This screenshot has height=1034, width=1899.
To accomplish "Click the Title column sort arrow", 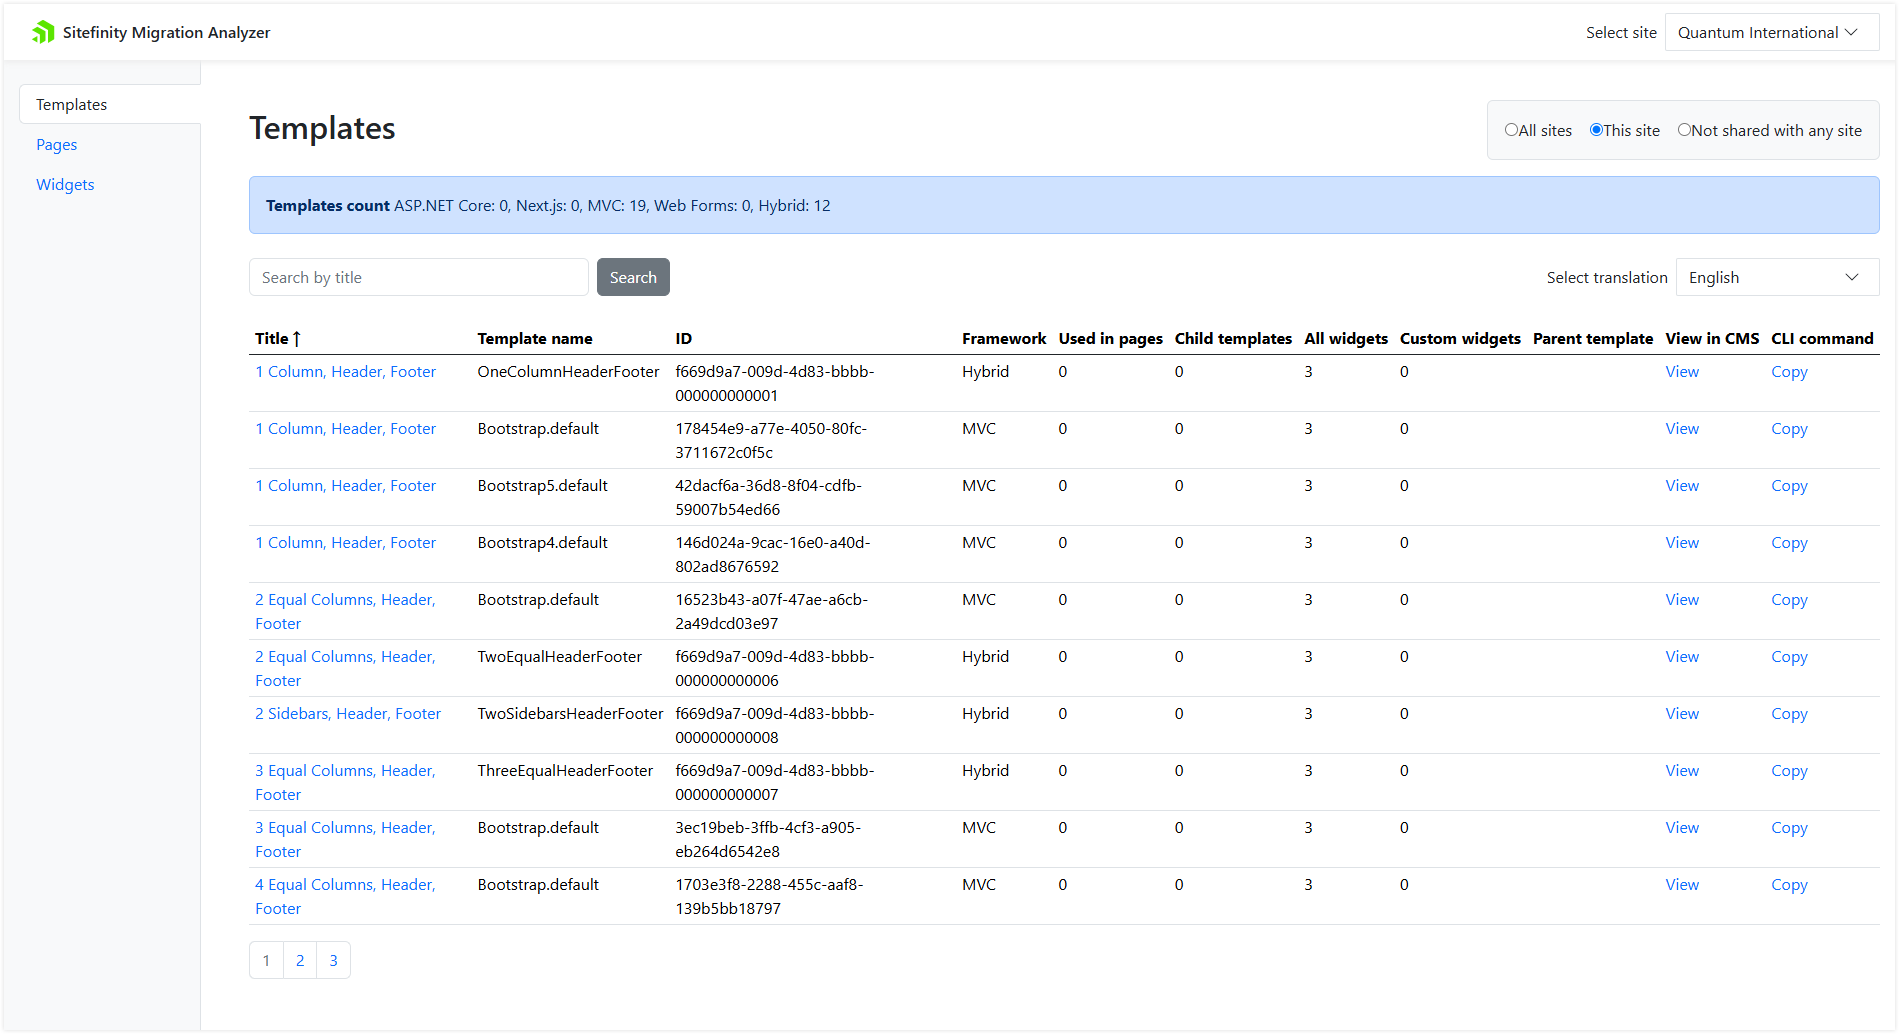I will (297, 339).
